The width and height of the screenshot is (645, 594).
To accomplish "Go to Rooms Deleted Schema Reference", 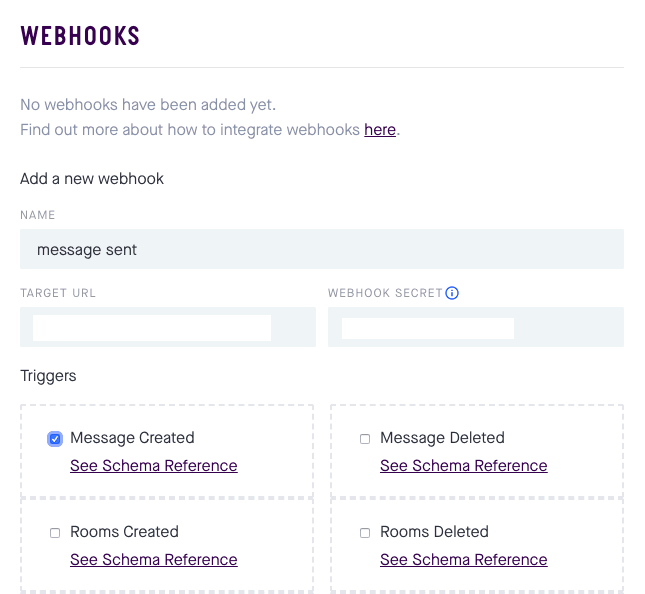I will [x=464, y=560].
